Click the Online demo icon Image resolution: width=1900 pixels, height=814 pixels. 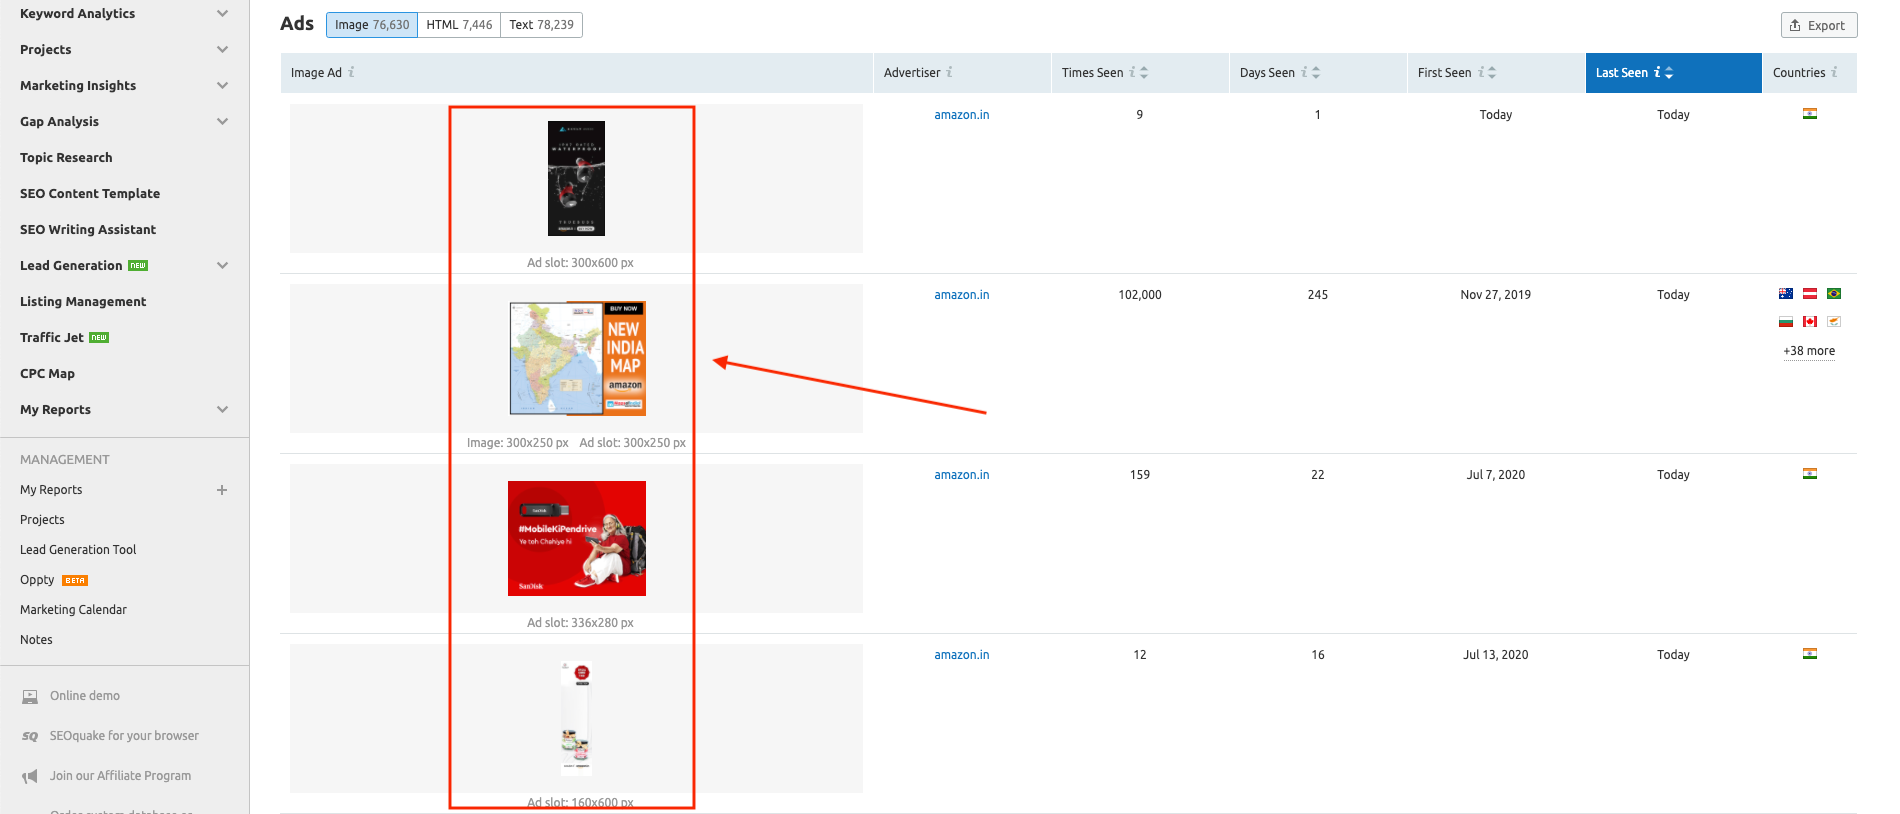30,696
